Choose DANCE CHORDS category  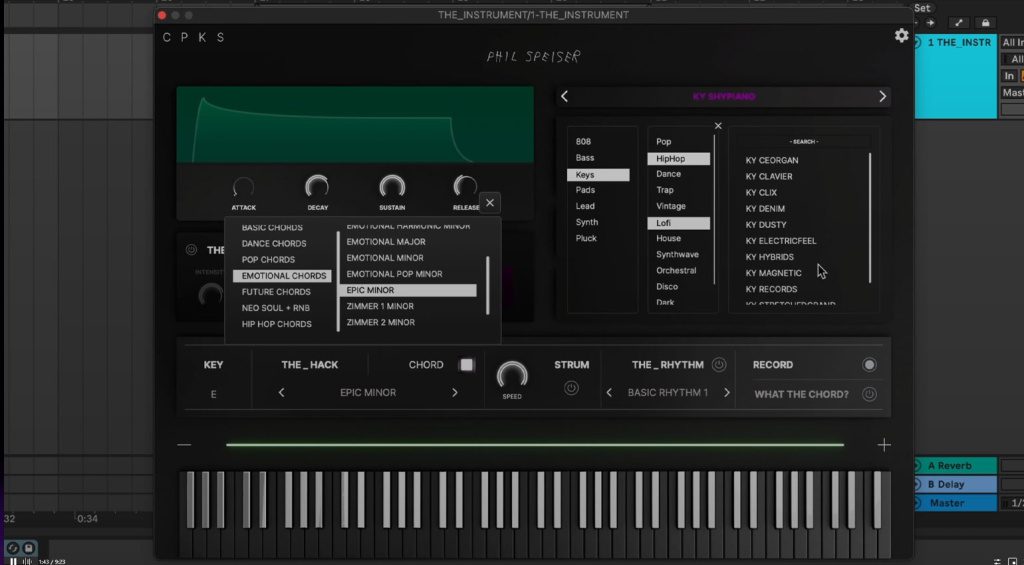click(x=274, y=244)
